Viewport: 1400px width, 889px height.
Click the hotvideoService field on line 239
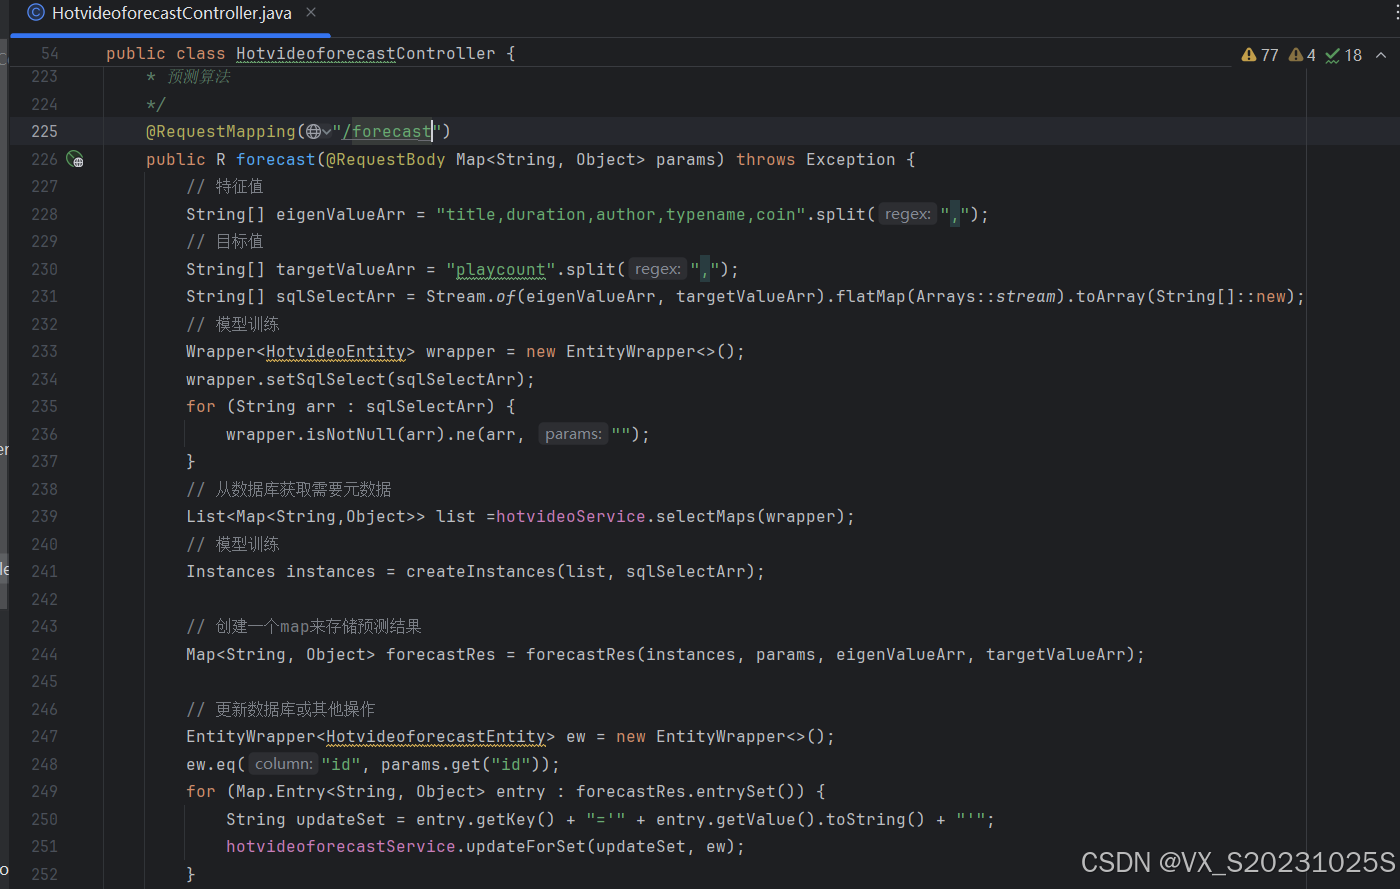point(571,516)
